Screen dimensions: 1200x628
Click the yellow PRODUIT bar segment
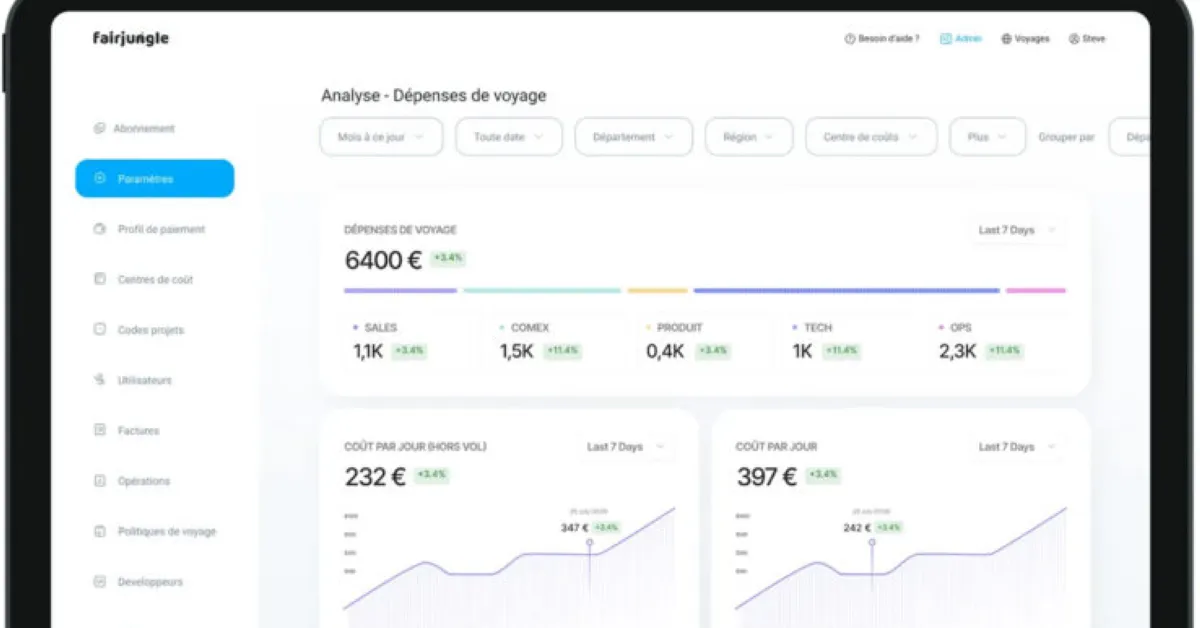coord(658,291)
